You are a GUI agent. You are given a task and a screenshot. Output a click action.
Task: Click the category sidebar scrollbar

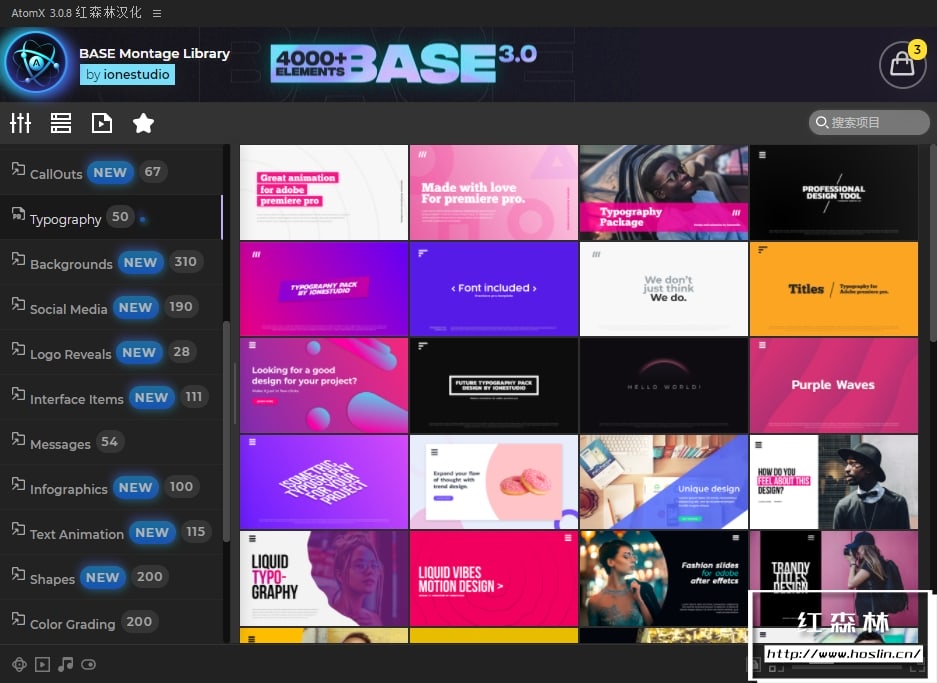(x=226, y=431)
